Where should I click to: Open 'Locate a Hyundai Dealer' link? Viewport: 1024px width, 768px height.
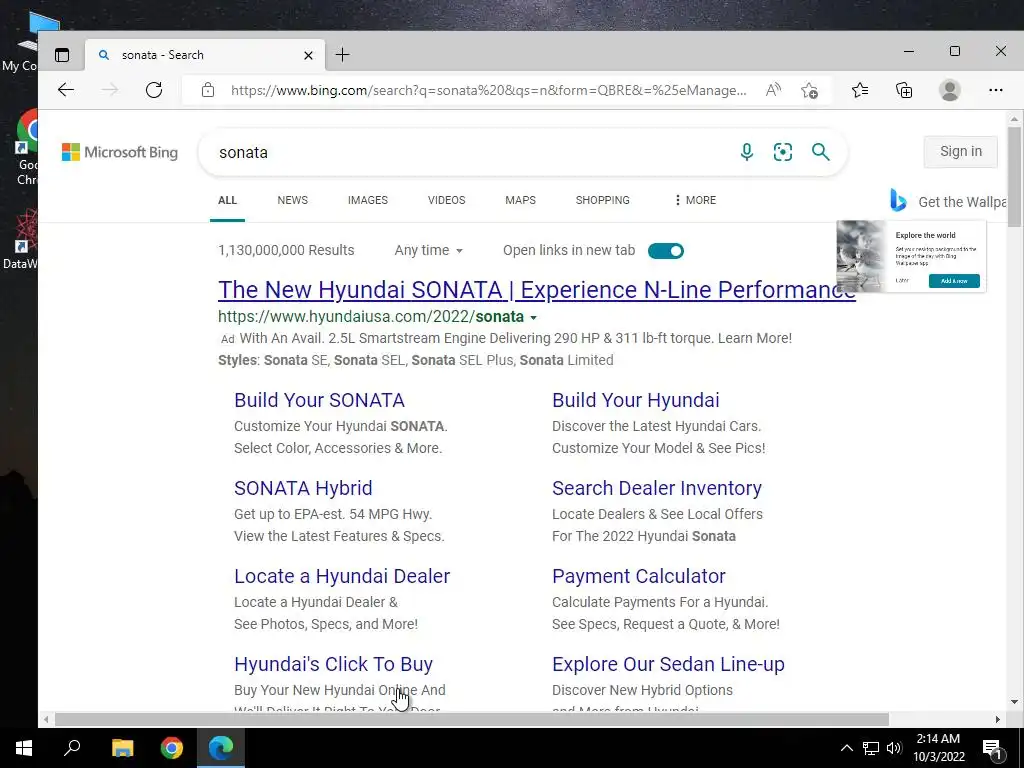point(342,576)
